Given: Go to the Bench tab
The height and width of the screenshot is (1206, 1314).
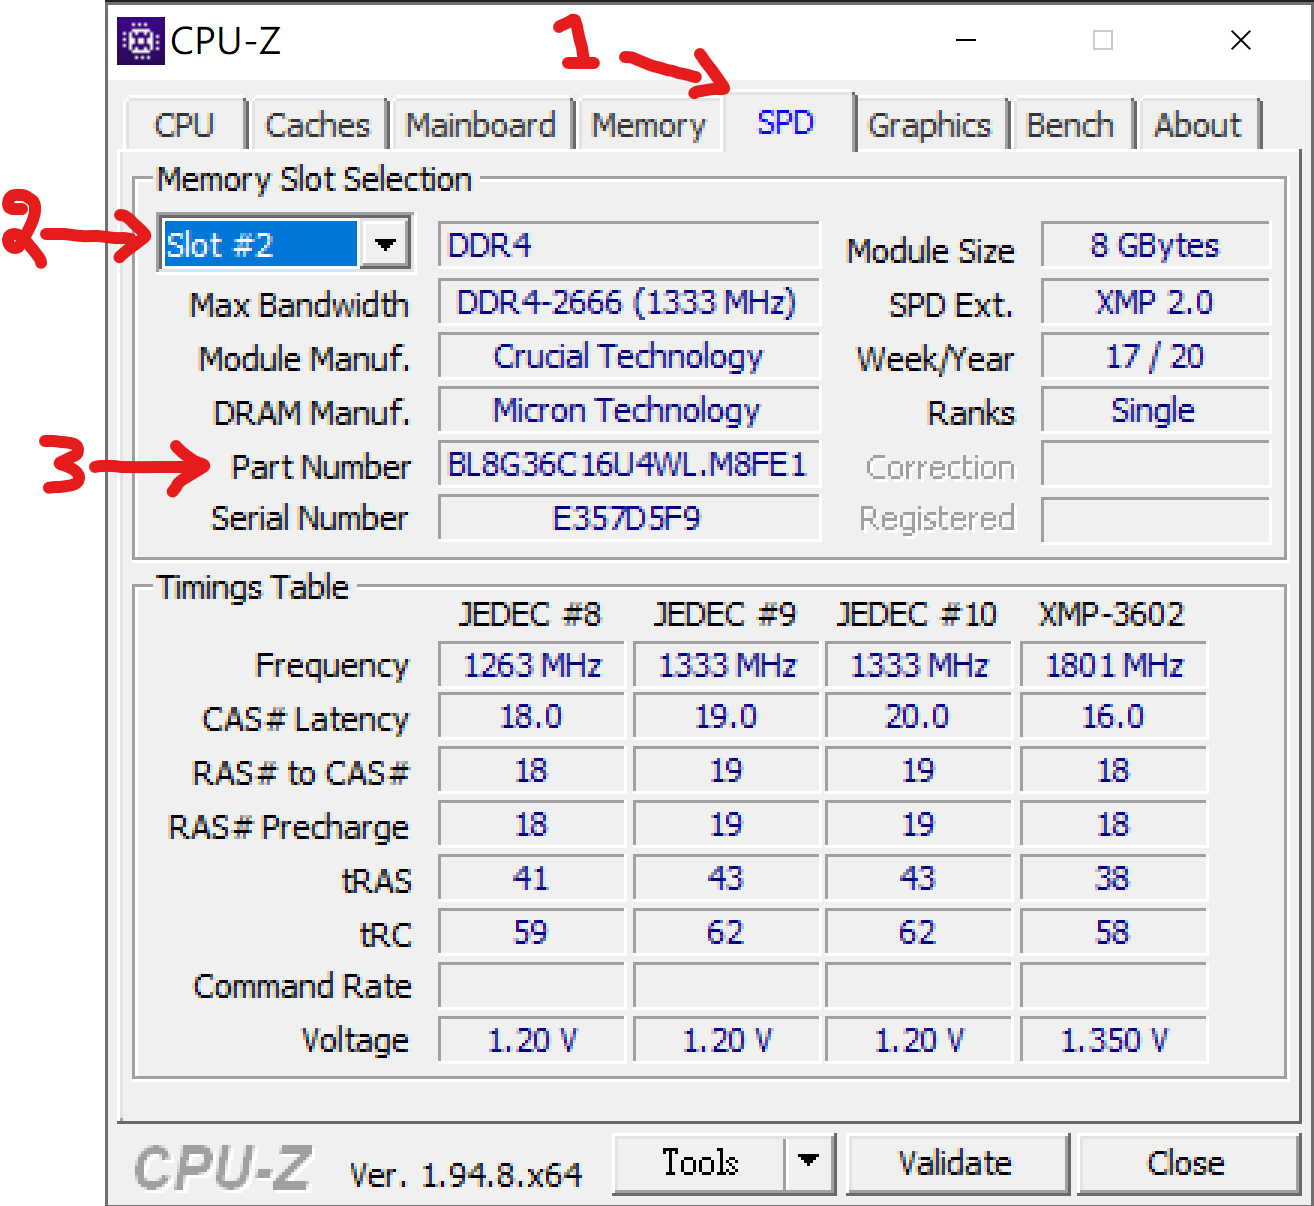Looking at the screenshot, I should tap(1071, 125).
